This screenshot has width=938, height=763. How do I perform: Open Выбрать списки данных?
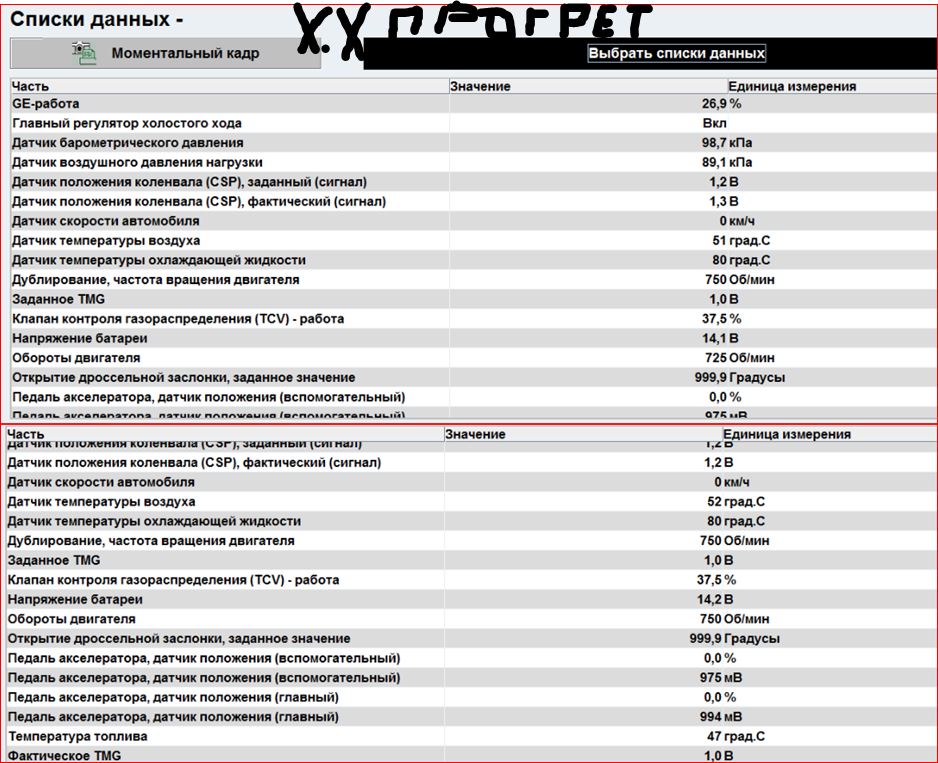(676, 54)
